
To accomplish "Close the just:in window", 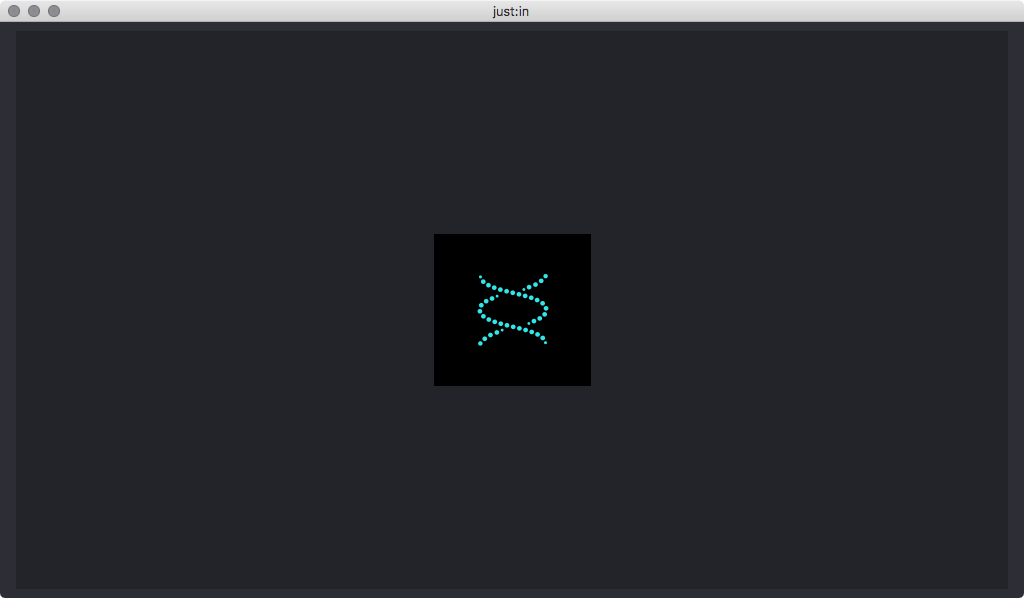I will pyautogui.click(x=14, y=11).
